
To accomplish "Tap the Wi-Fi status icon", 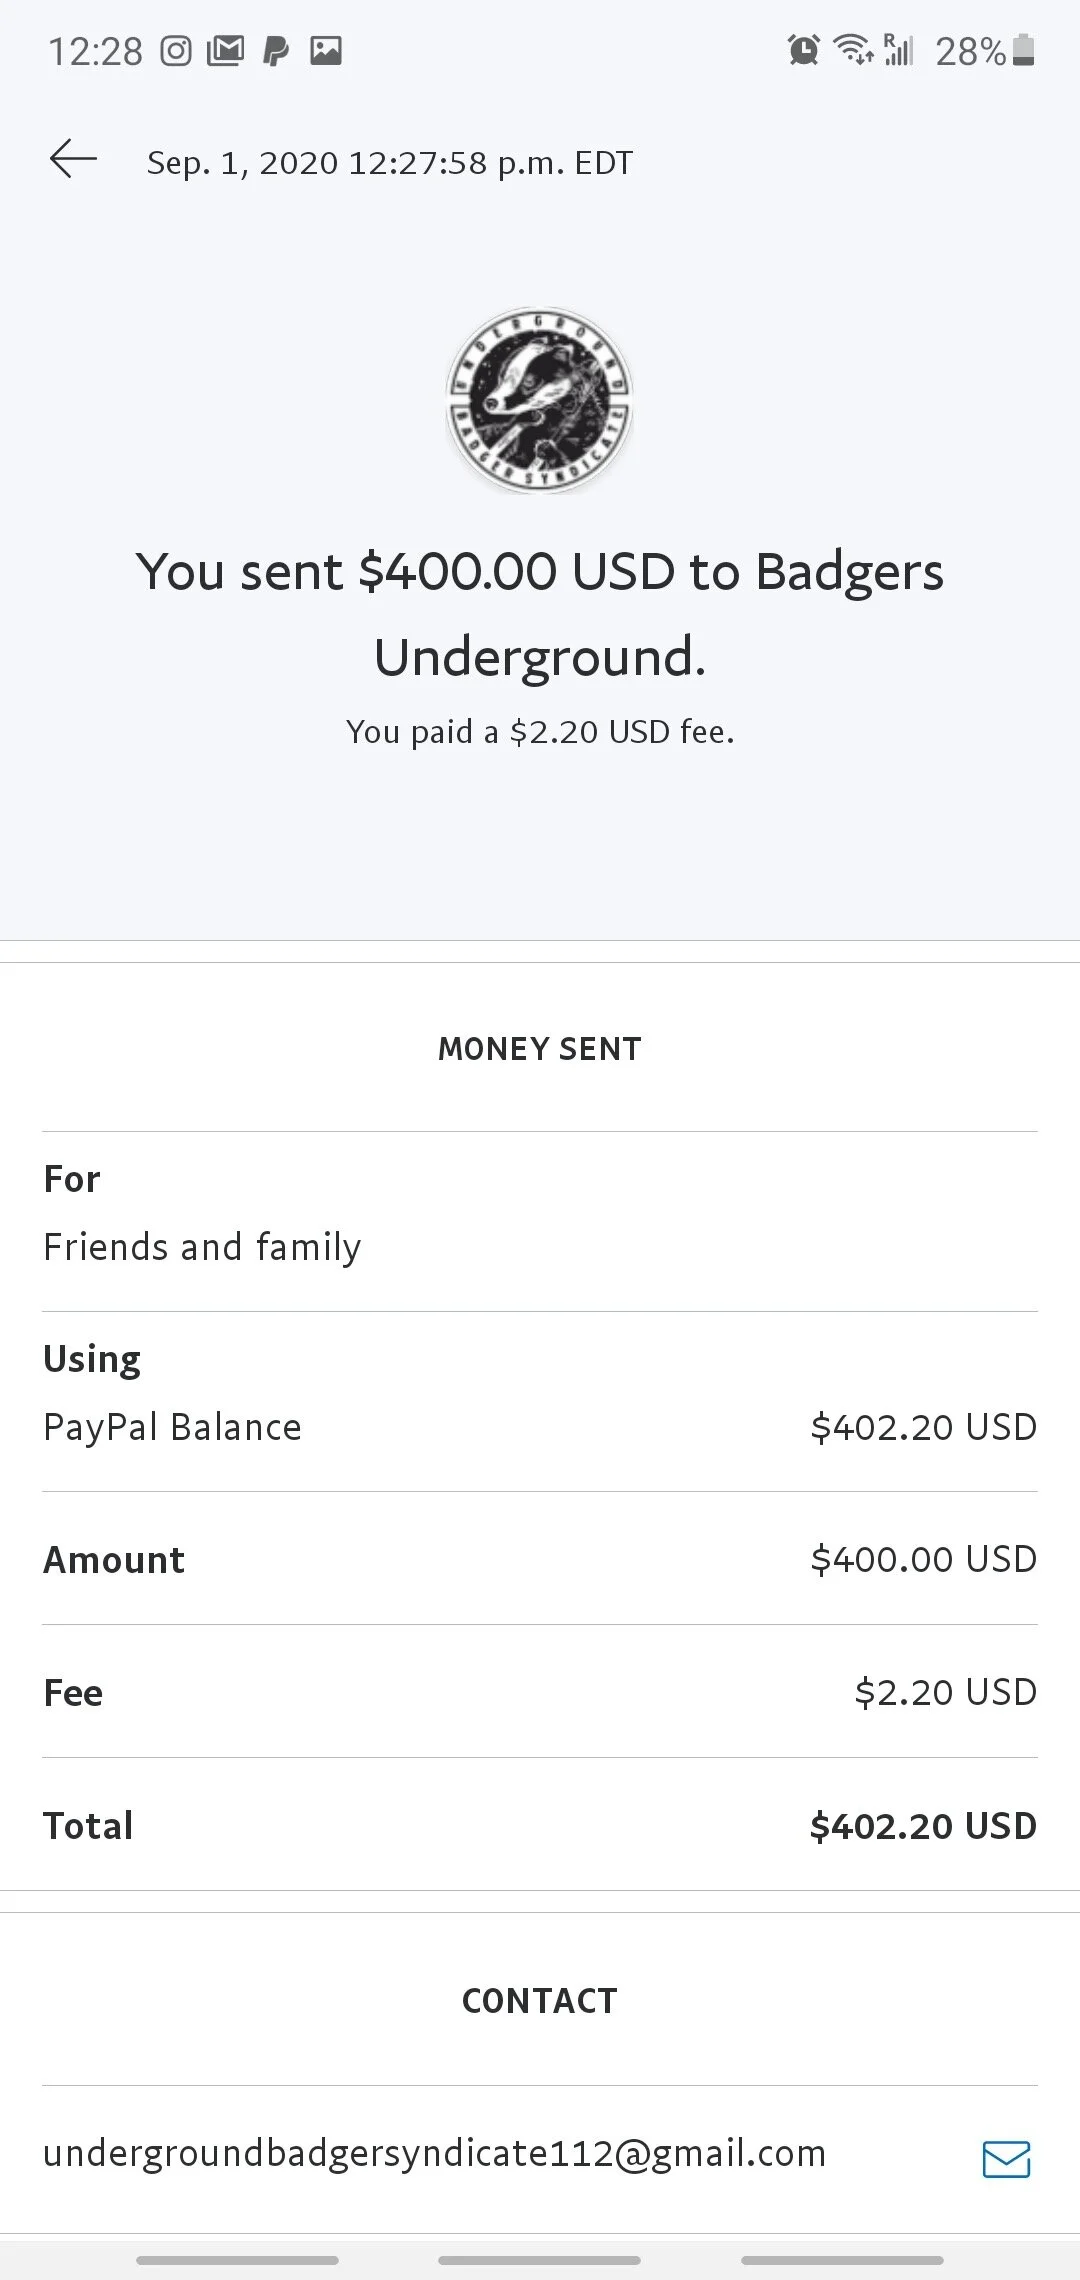I will 853,50.
